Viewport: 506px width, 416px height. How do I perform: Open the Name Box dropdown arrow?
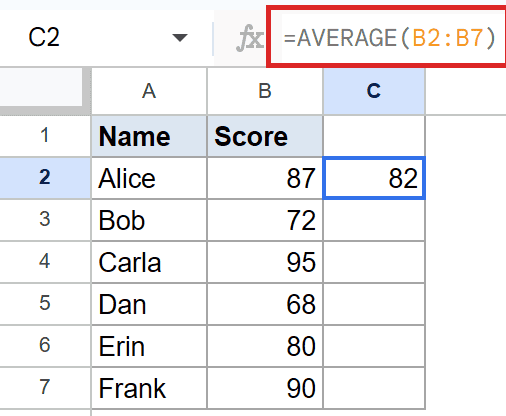pyautogui.click(x=180, y=38)
